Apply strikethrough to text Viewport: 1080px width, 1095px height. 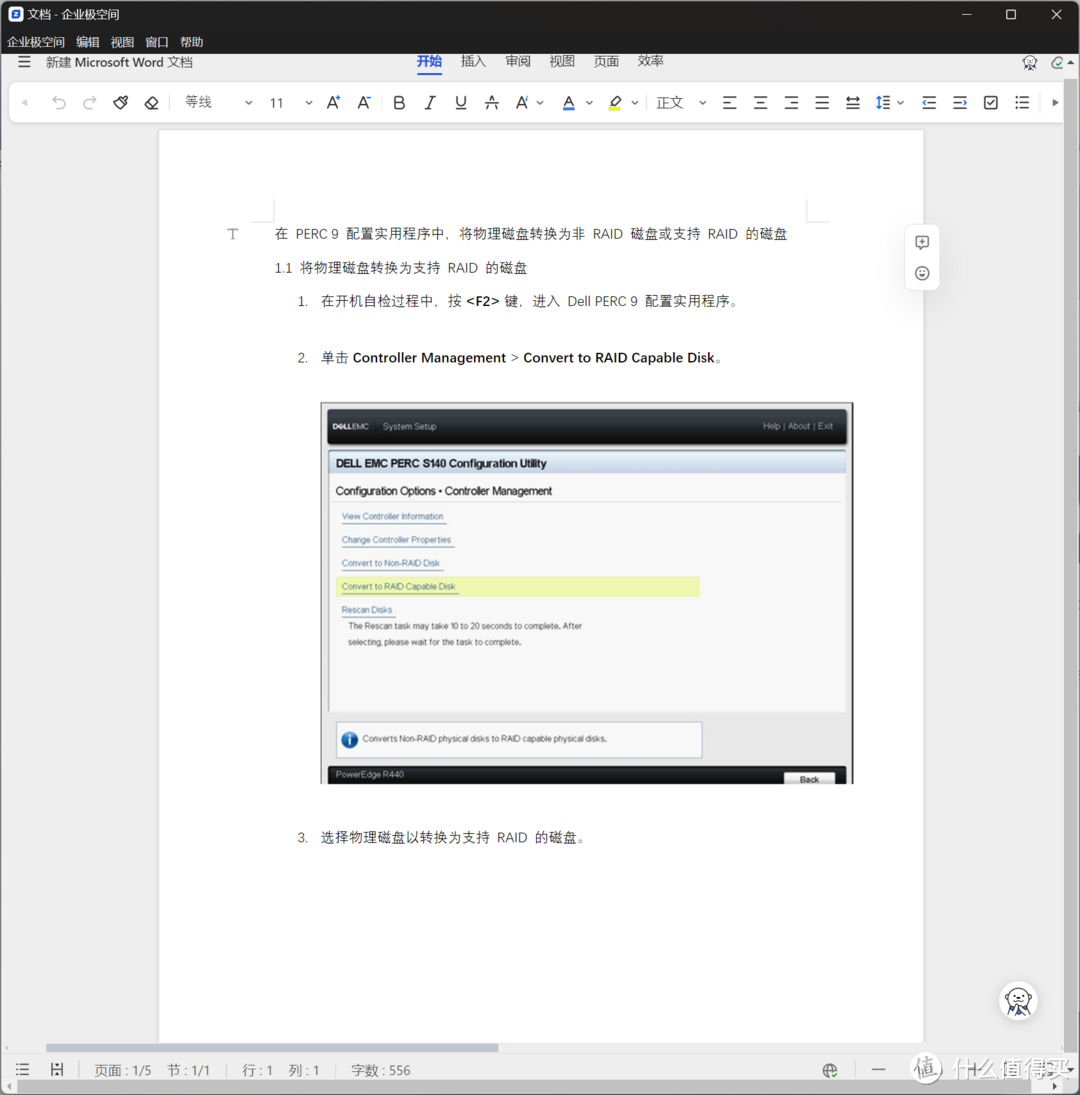(491, 102)
